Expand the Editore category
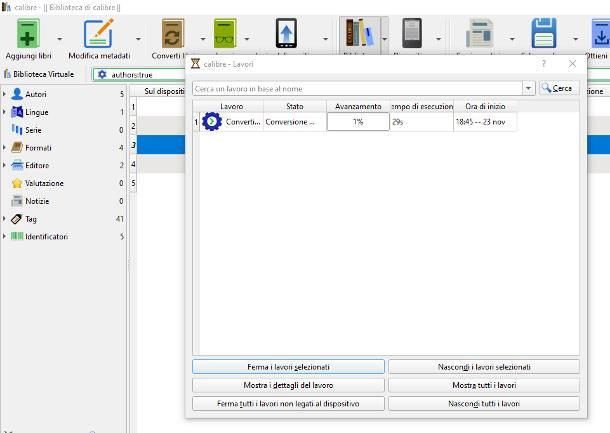The height and width of the screenshot is (433, 610). coord(4,165)
